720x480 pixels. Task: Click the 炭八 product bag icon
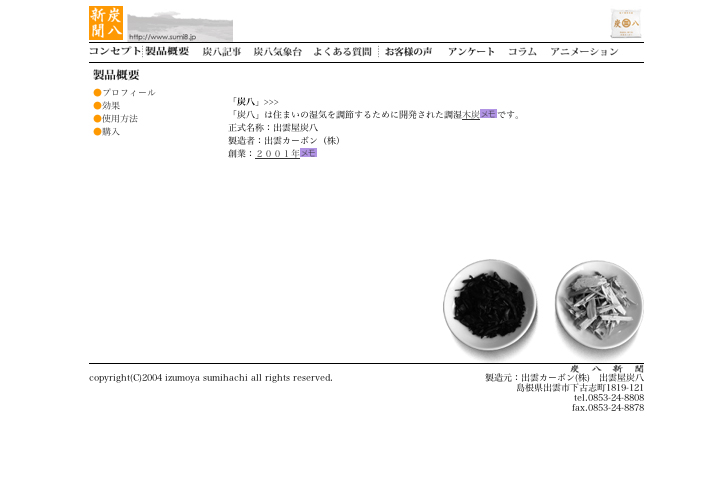(x=626, y=23)
